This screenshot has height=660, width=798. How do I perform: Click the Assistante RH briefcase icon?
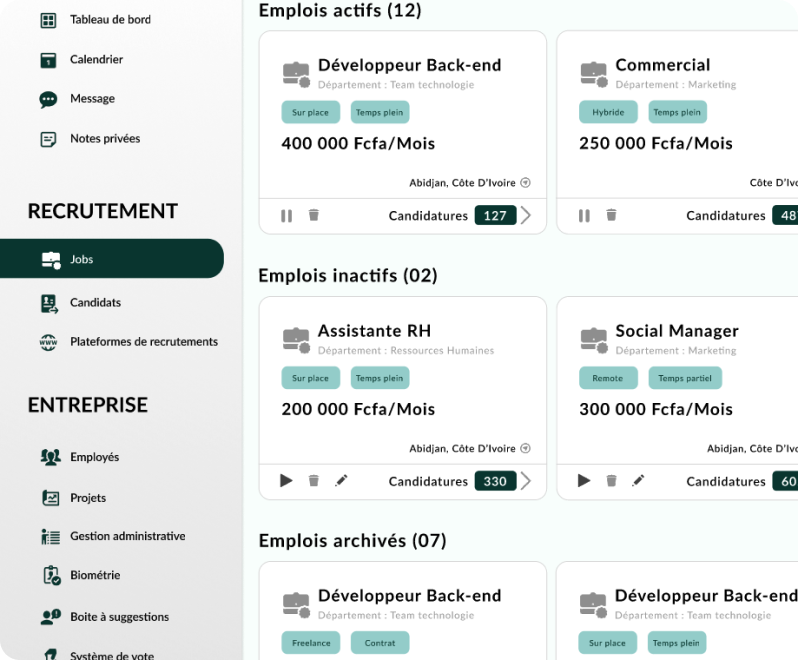coord(296,340)
